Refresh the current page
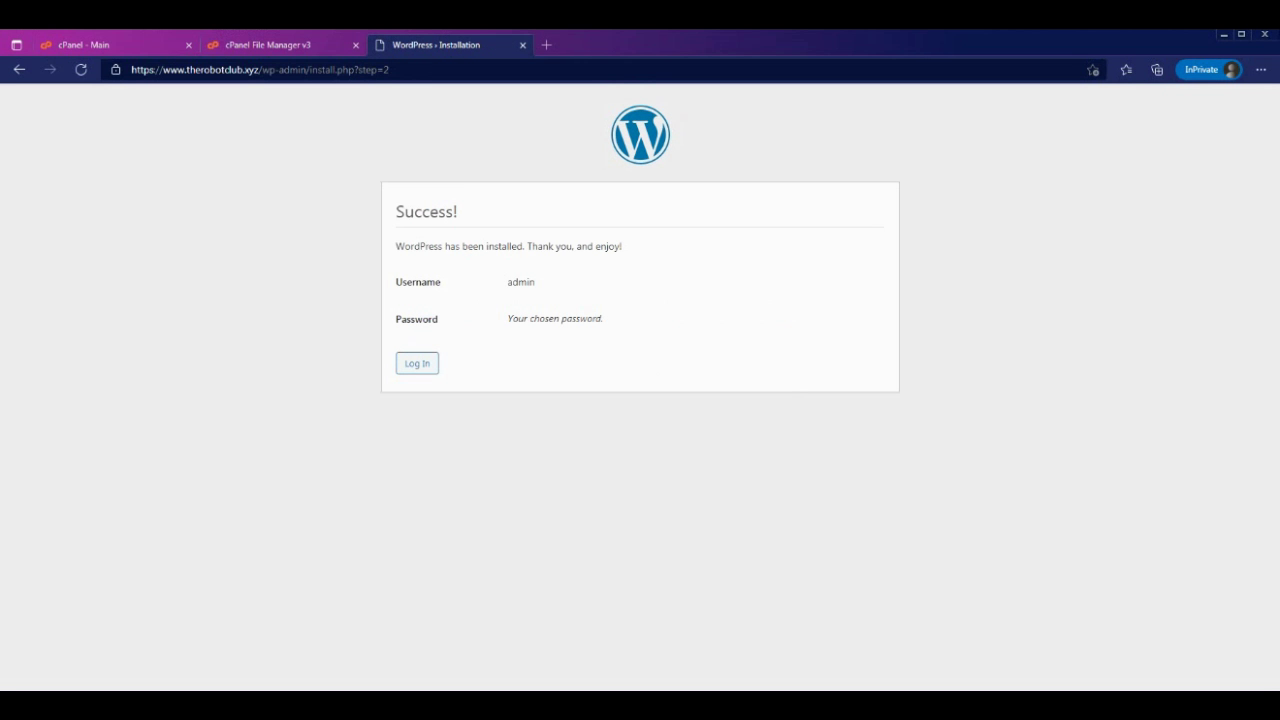Viewport: 1280px width, 720px height. (x=81, y=70)
